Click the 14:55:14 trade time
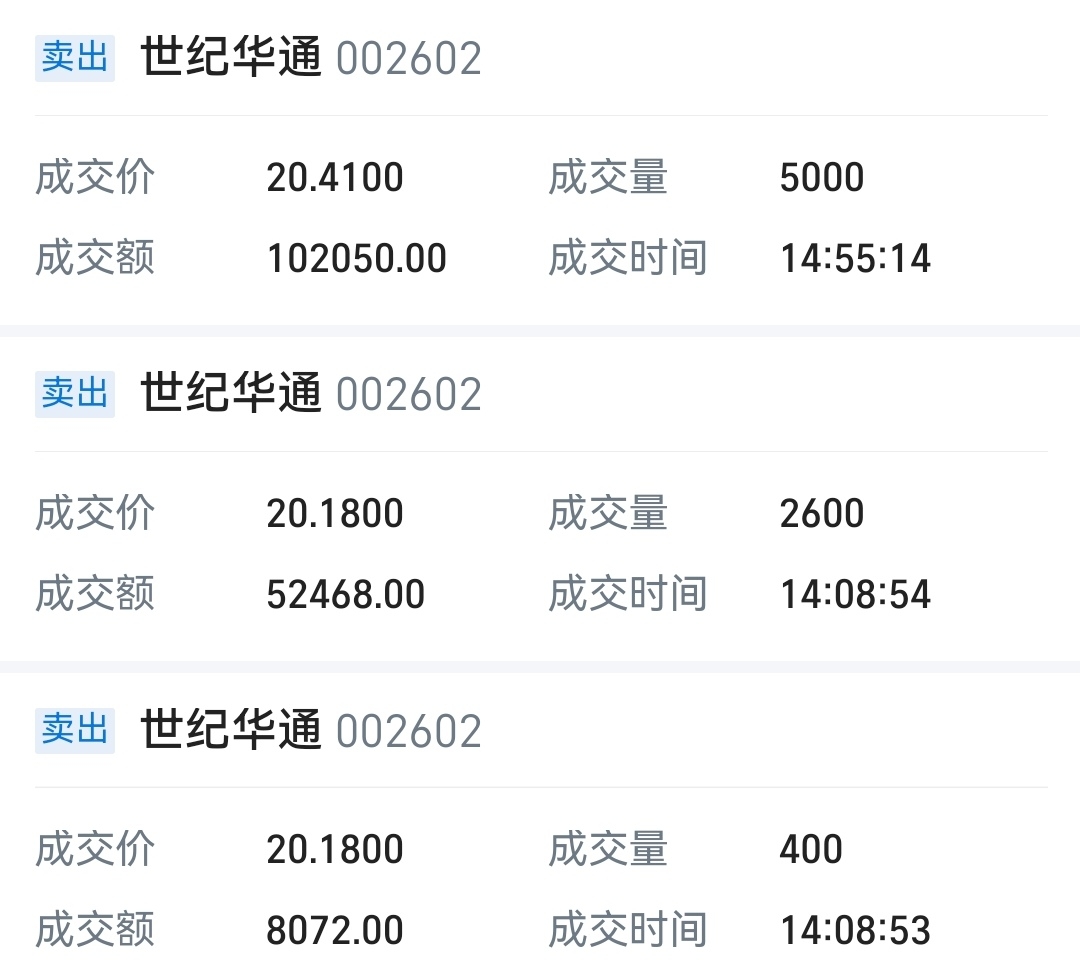 [856, 259]
